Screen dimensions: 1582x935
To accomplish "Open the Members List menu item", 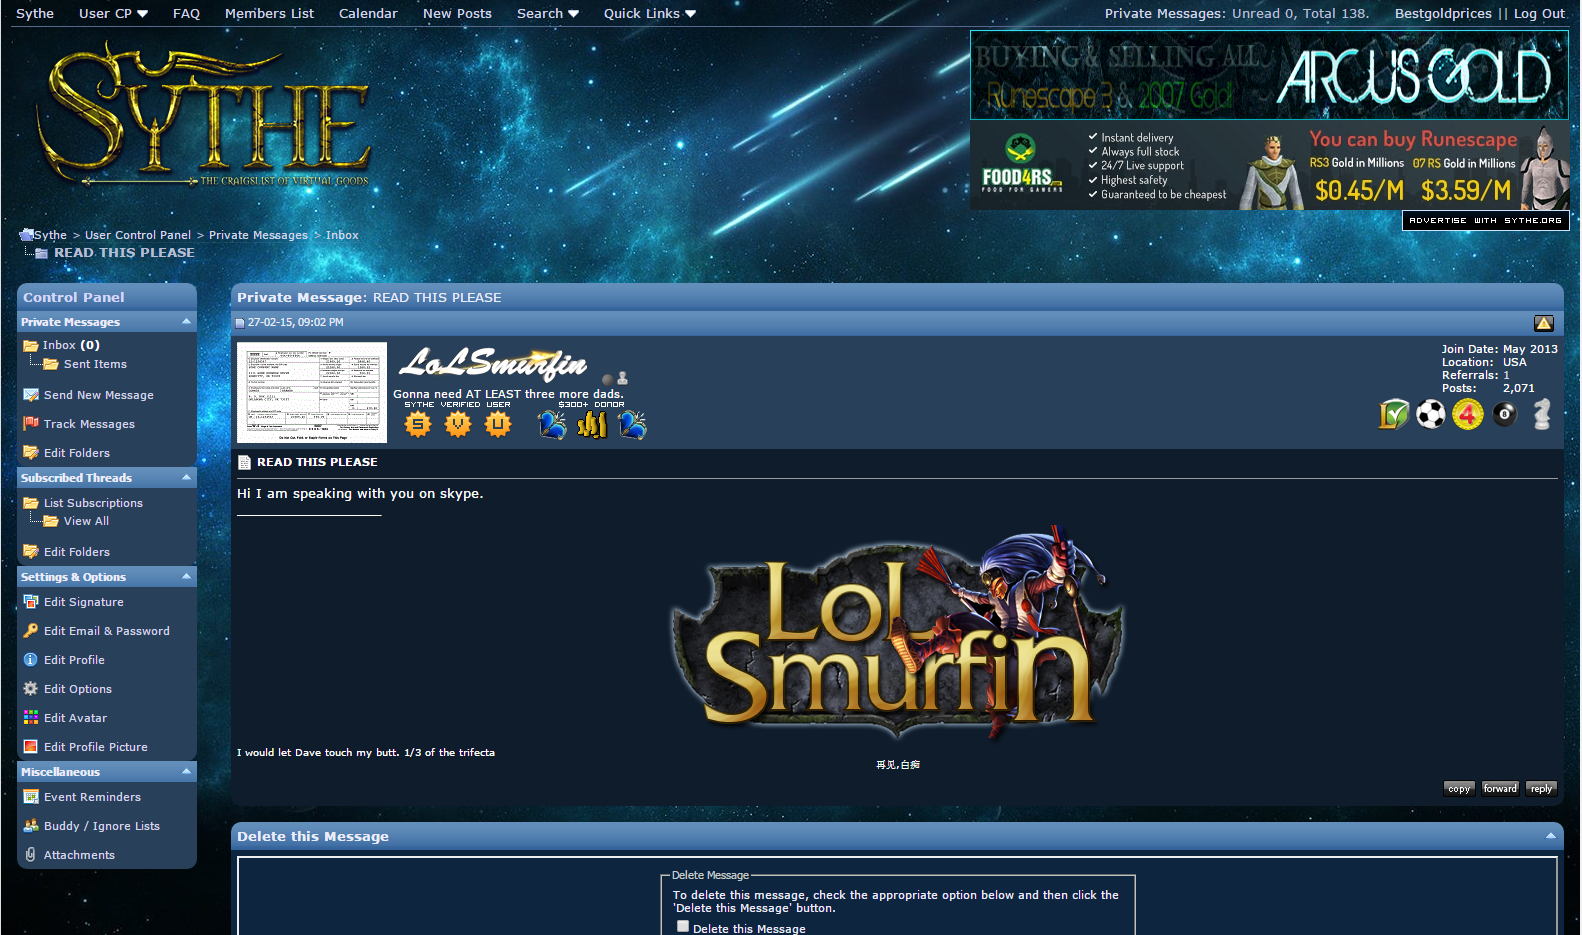I will 269,13.
